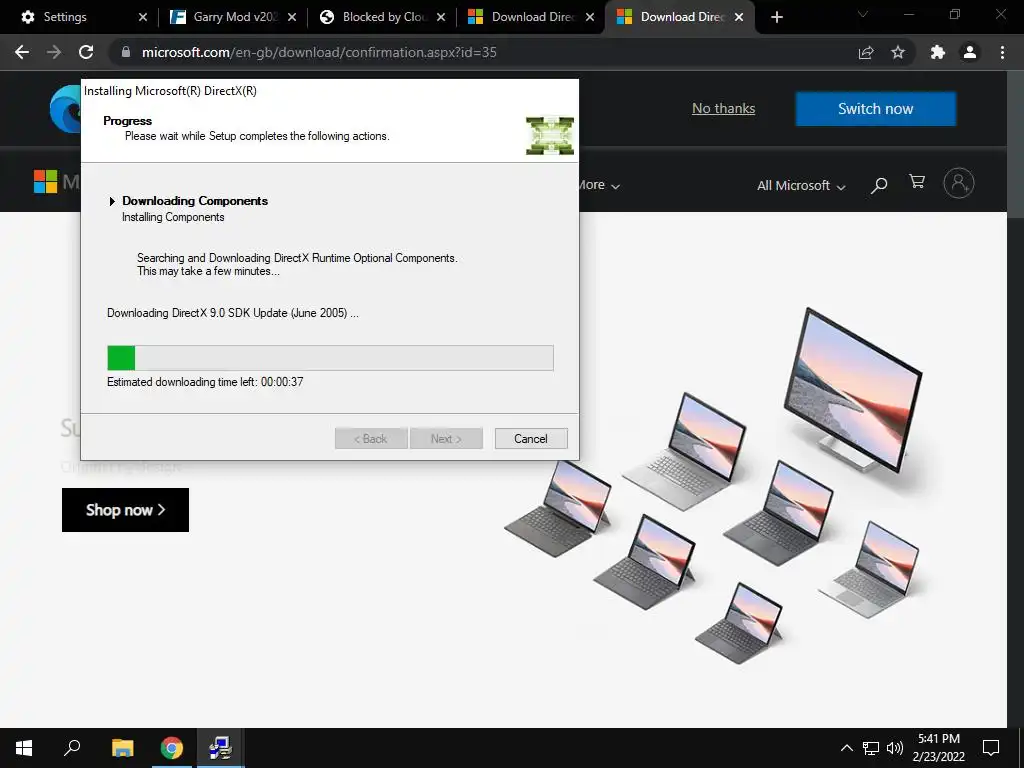Expand the More menu on Microsoft site
Screen dimensions: 1024x768
tap(599, 185)
